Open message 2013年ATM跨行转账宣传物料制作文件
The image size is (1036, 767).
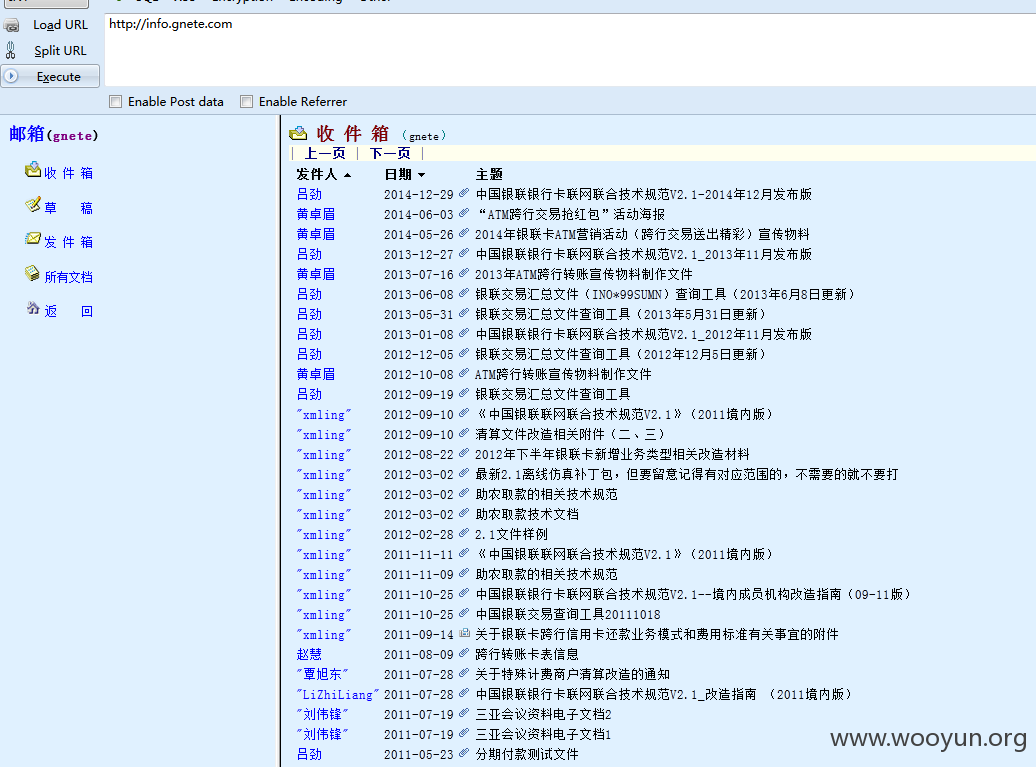pos(584,274)
